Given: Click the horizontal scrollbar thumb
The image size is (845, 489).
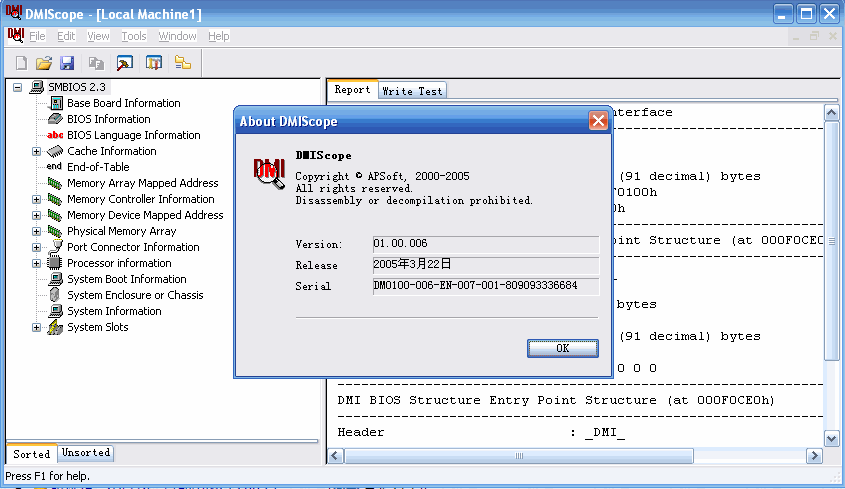Looking at the screenshot, I should coord(519,456).
